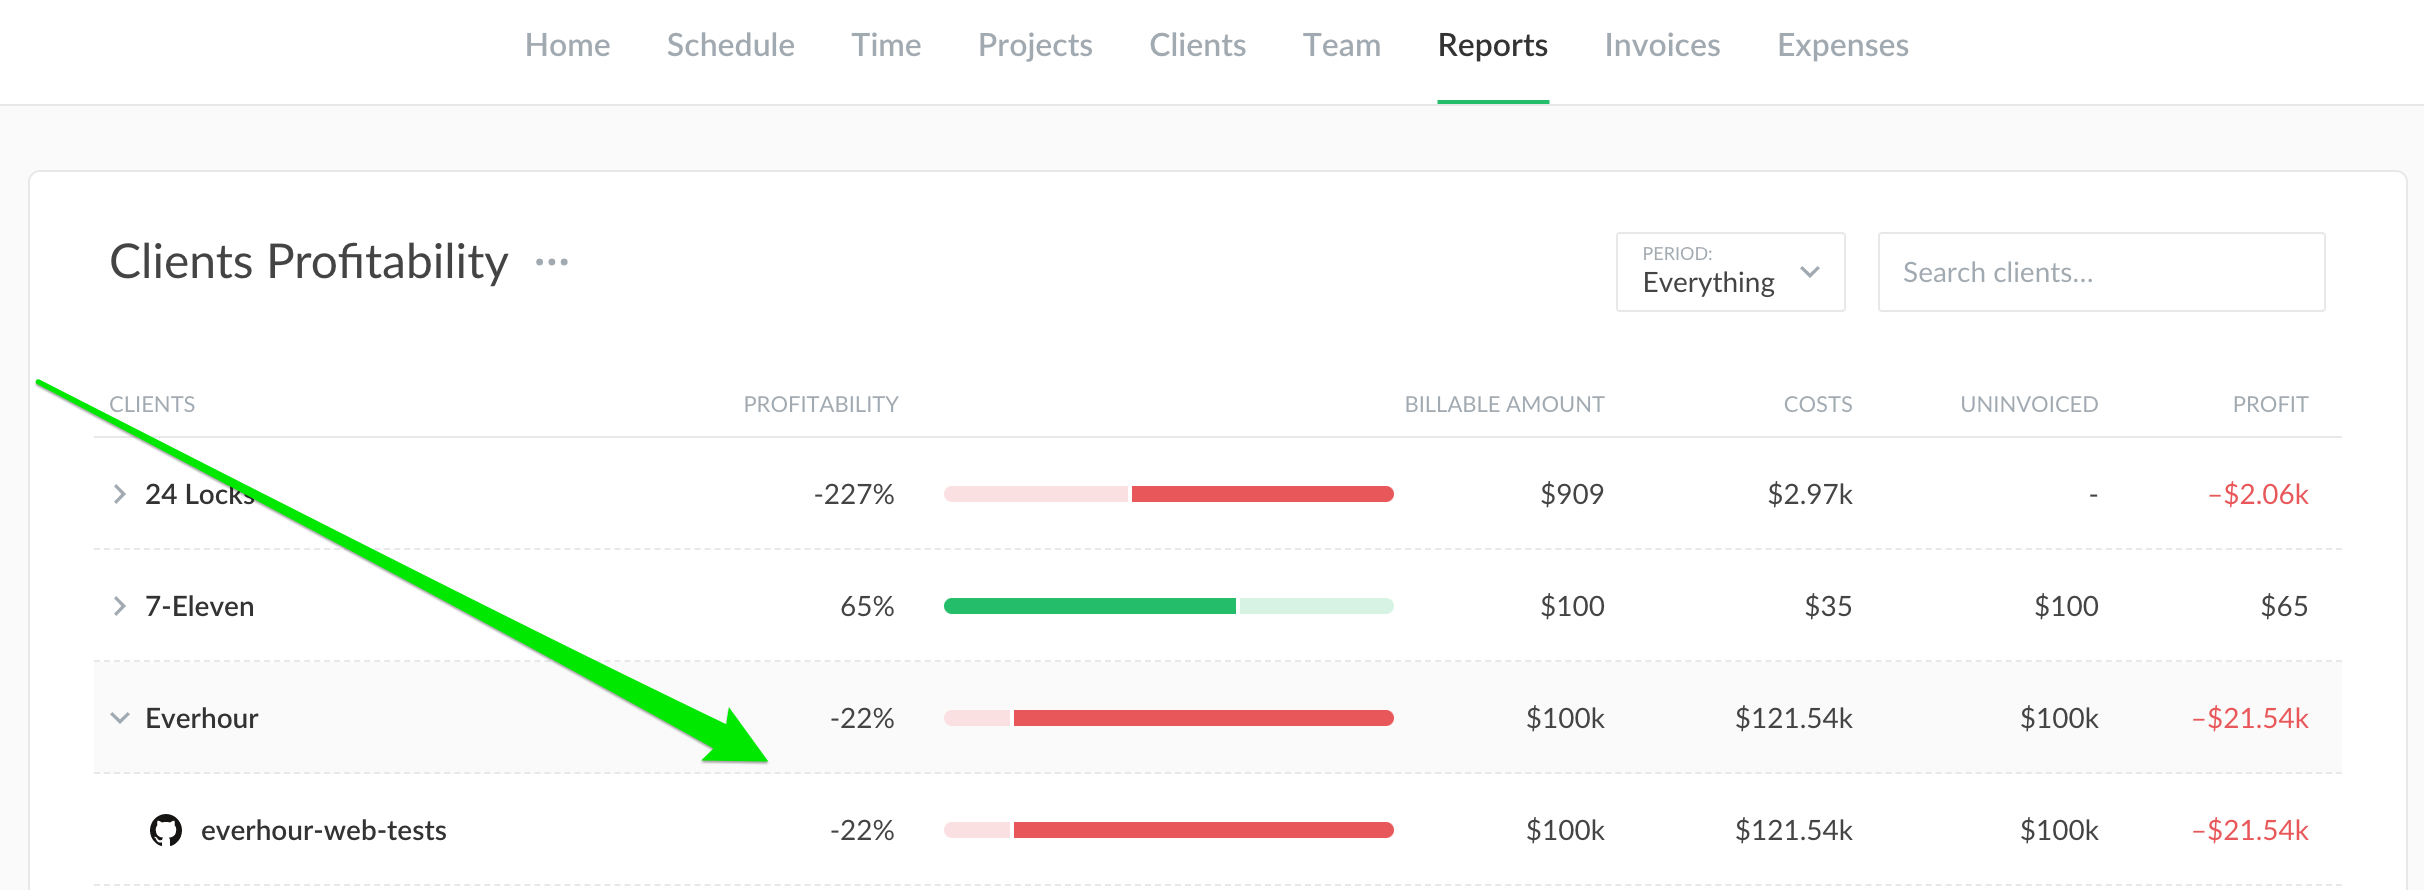The image size is (2424, 890).
Task: Open the Expenses tab
Action: (x=1843, y=45)
